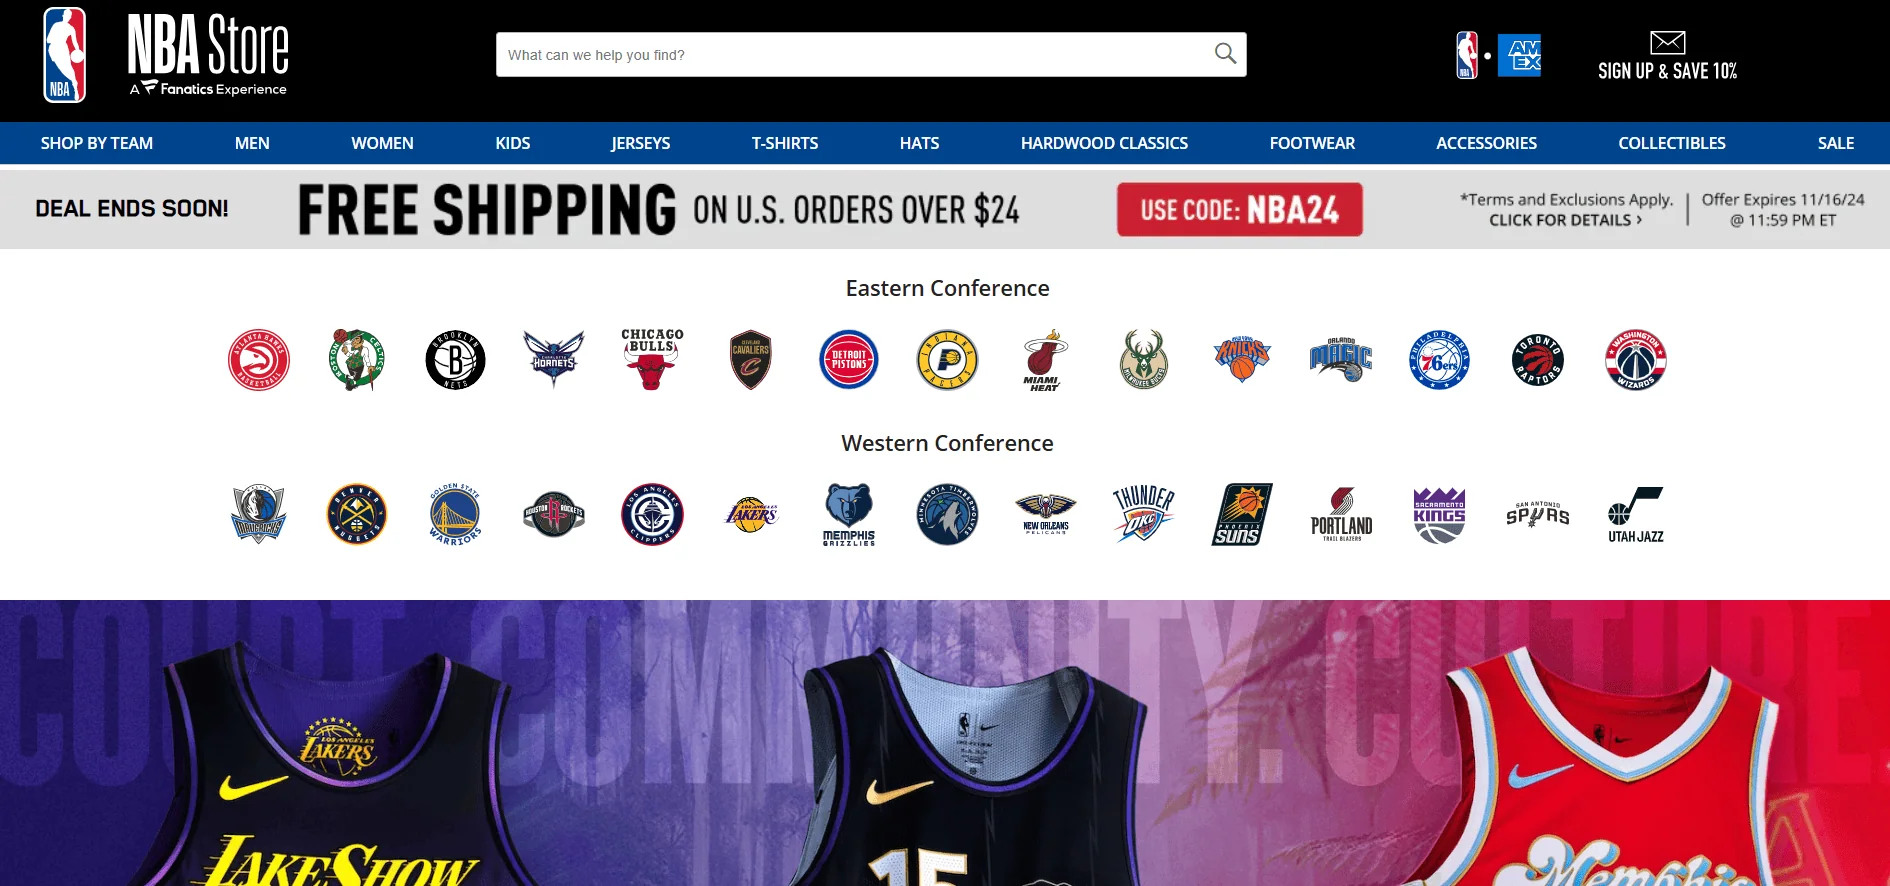Image resolution: width=1890 pixels, height=886 pixels.
Task: Click the Use Code: NBA24 button
Action: 1239,209
